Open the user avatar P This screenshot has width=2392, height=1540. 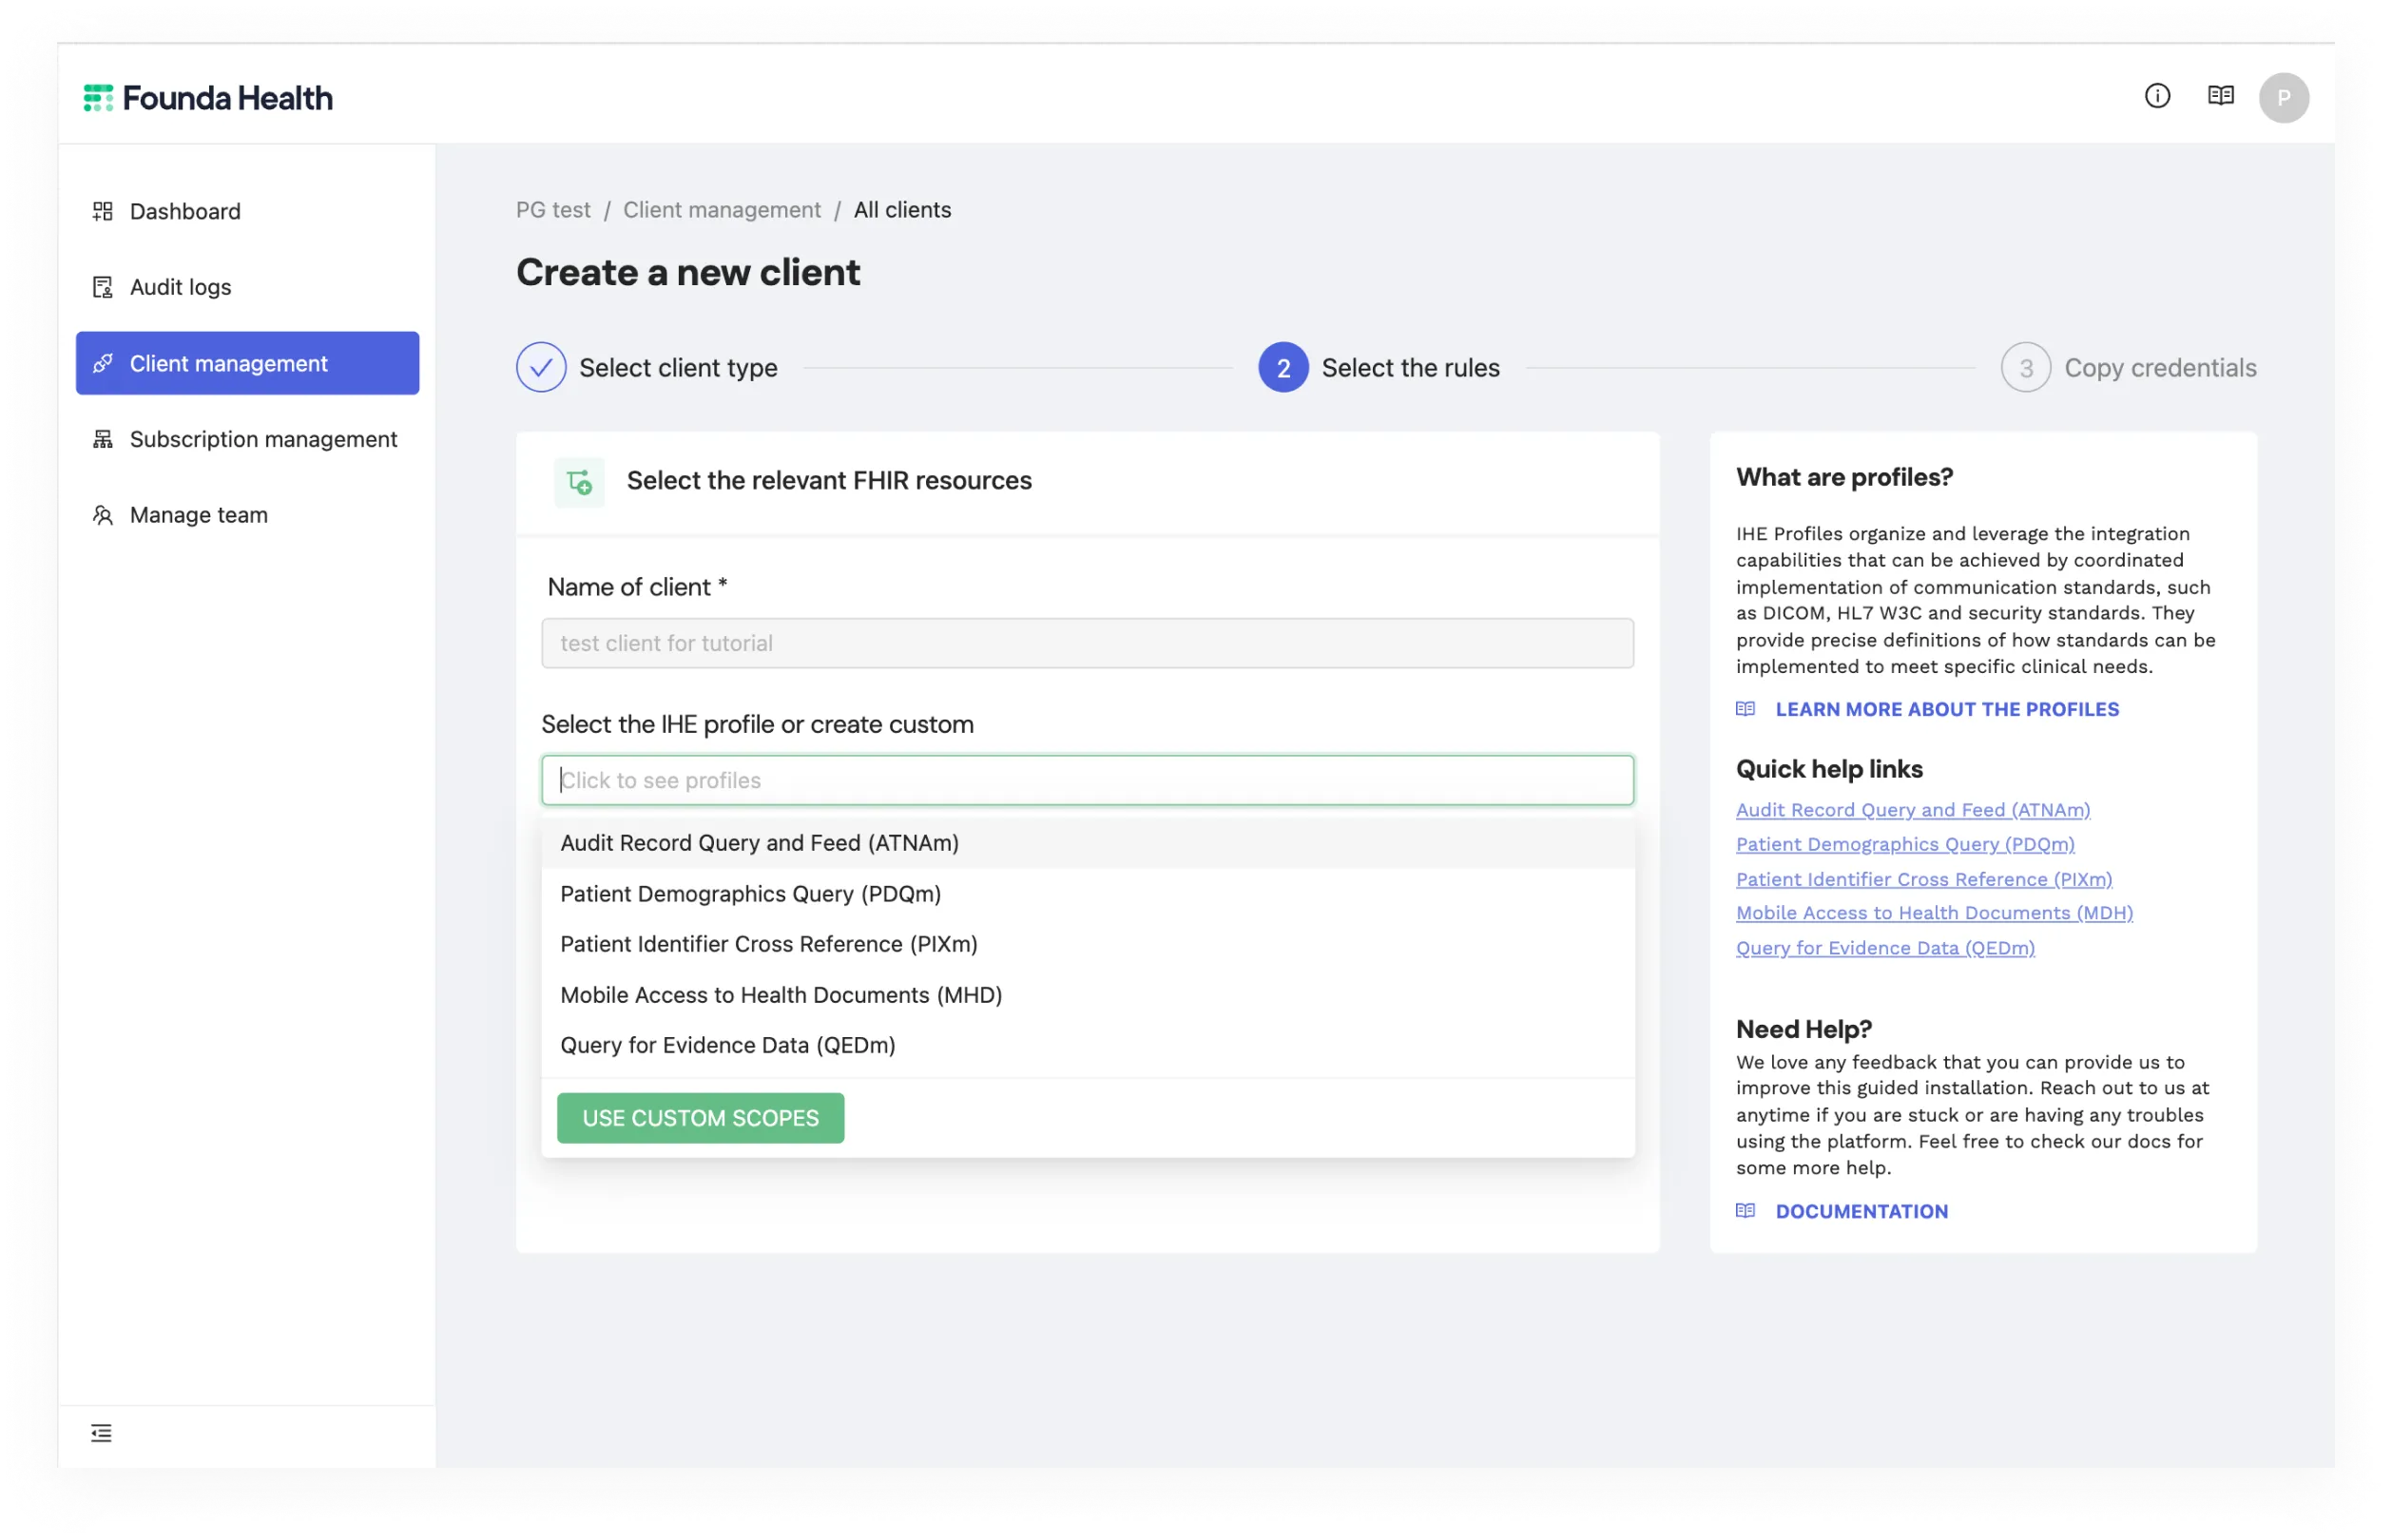click(x=2283, y=97)
